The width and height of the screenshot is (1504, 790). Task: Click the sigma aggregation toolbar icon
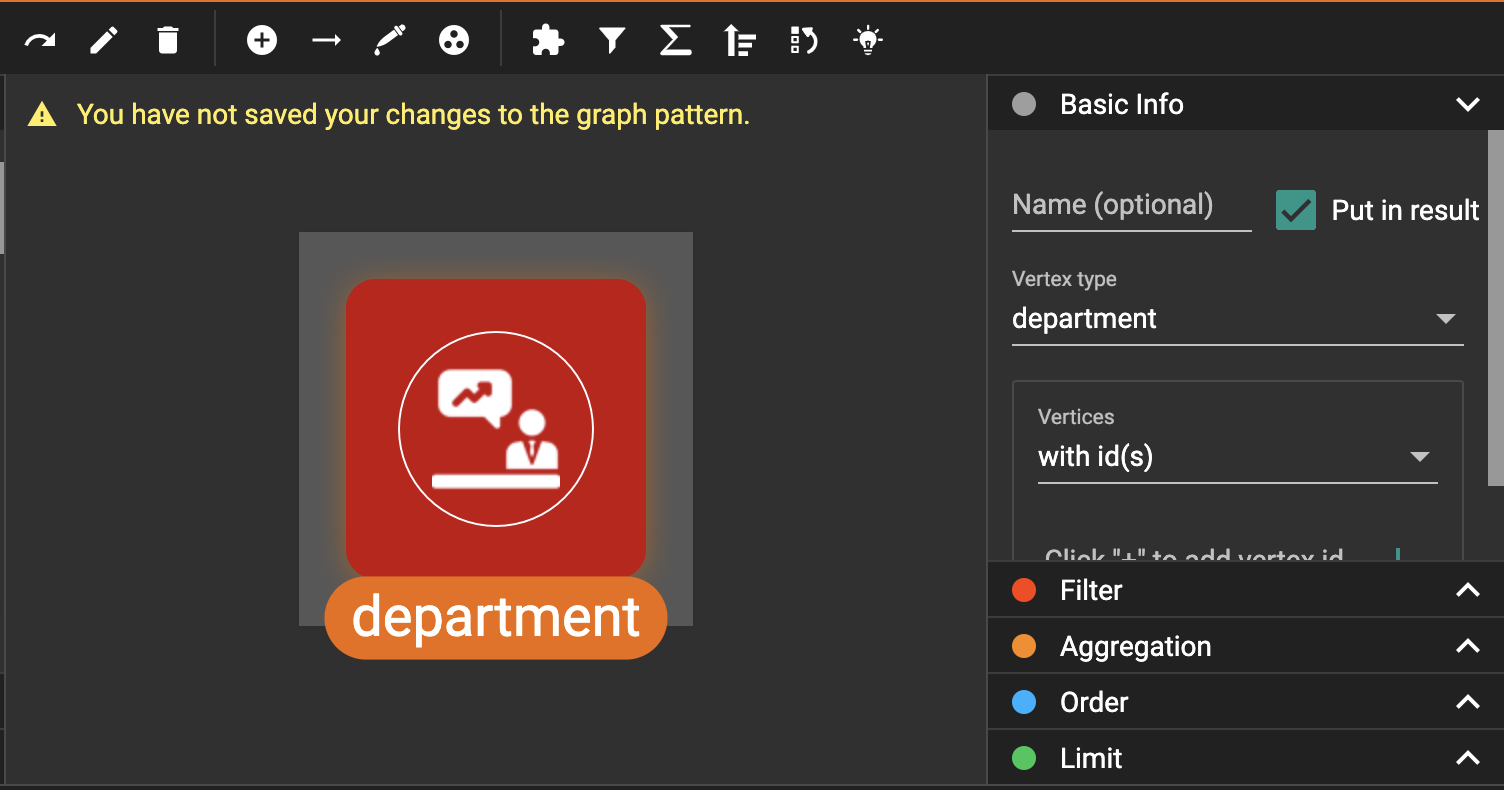[676, 41]
